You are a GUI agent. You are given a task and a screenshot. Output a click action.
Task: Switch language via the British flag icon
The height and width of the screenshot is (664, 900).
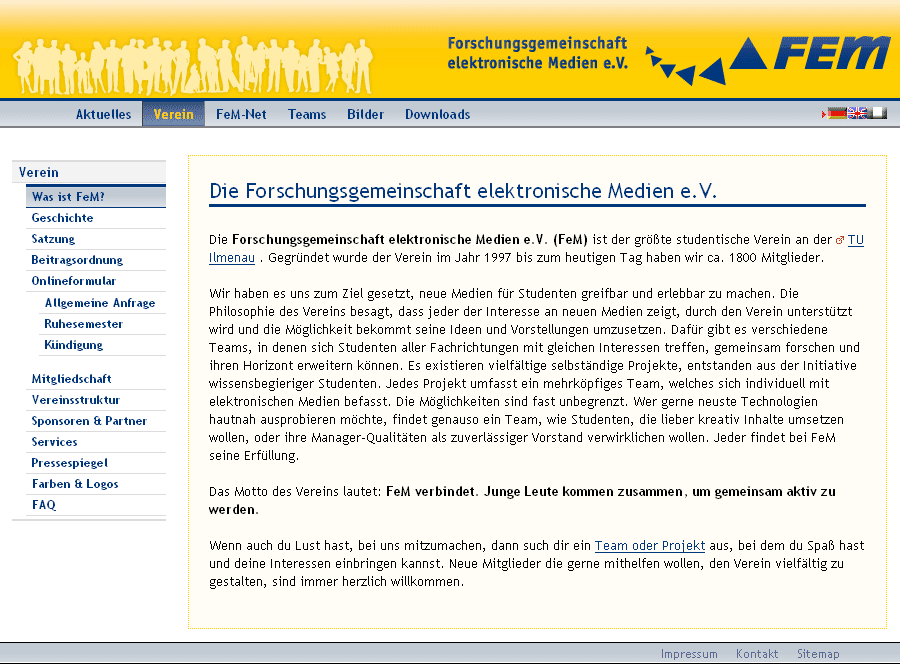tap(857, 114)
